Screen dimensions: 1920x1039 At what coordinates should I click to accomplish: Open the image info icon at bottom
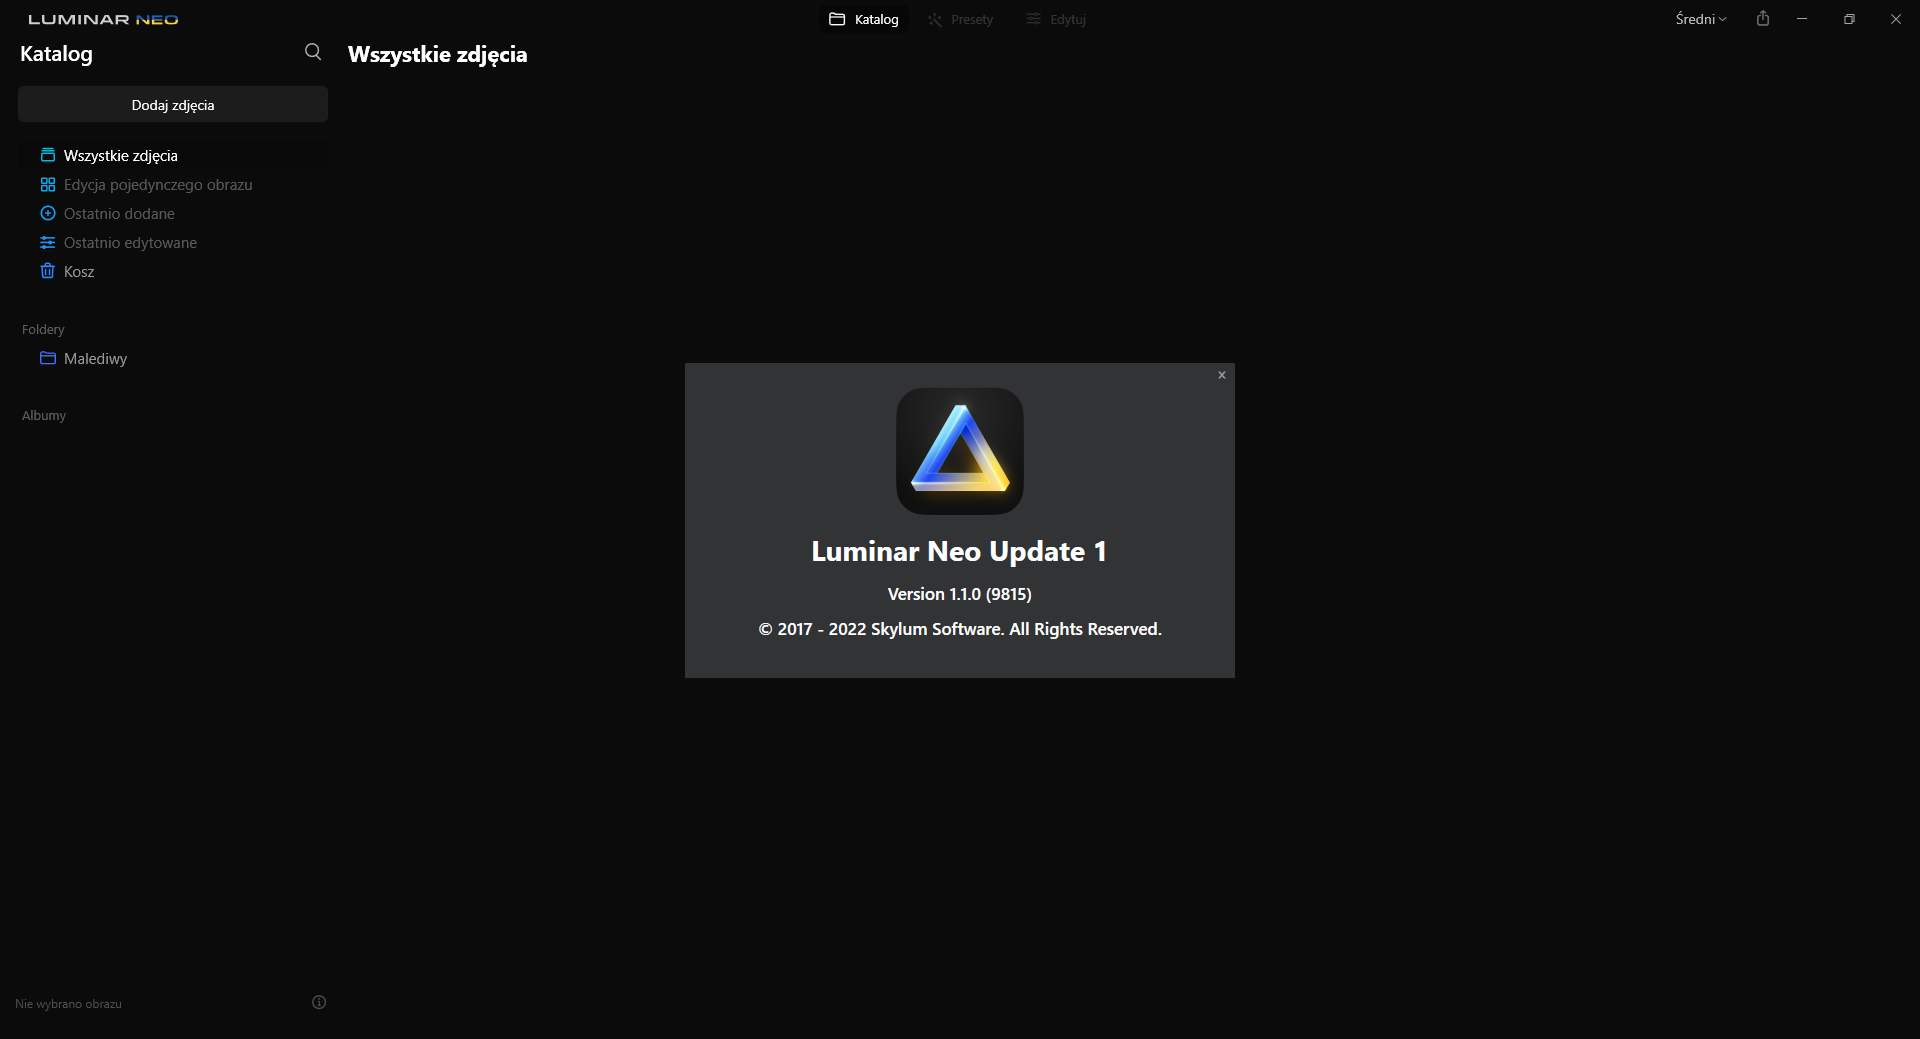[319, 1002]
